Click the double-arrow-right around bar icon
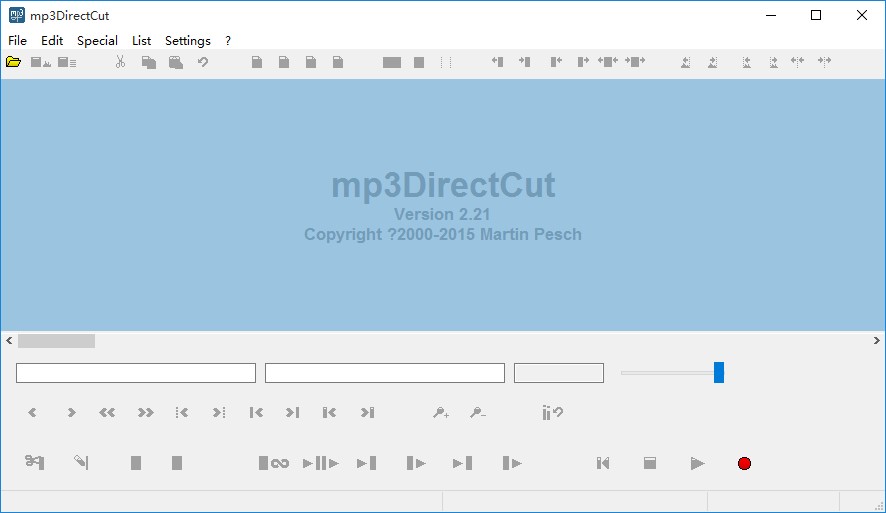The width and height of the screenshot is (886, 513). tap(635, 62)
